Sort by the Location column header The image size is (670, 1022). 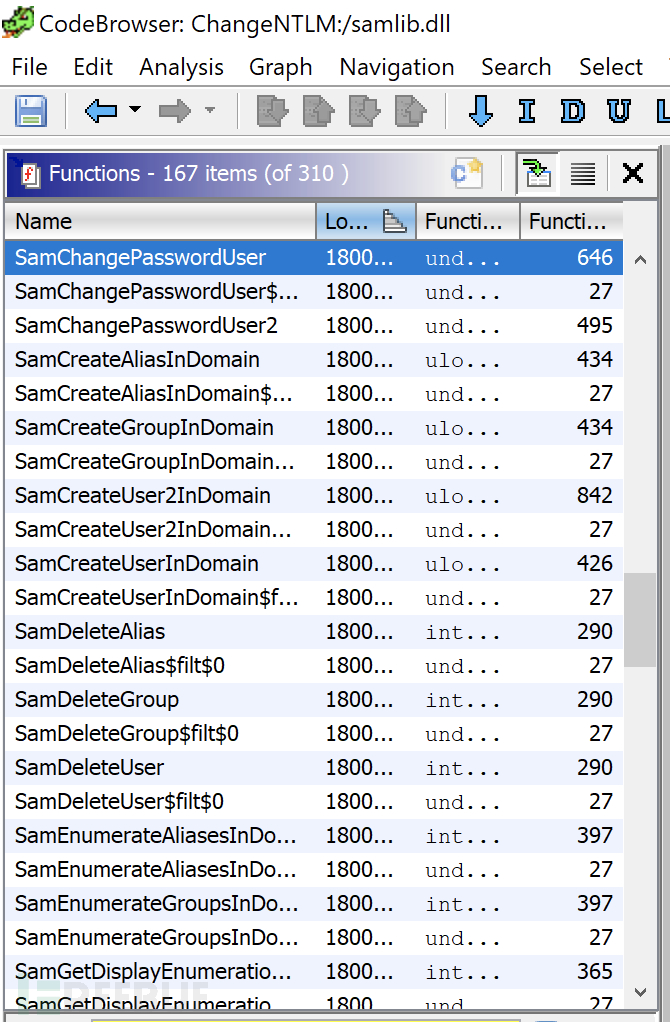point(366,222)
